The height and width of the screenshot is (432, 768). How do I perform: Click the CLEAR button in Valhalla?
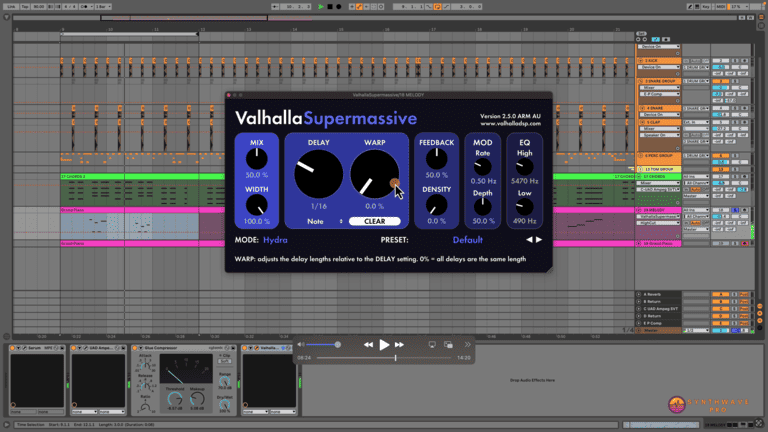tap(375, 221)
